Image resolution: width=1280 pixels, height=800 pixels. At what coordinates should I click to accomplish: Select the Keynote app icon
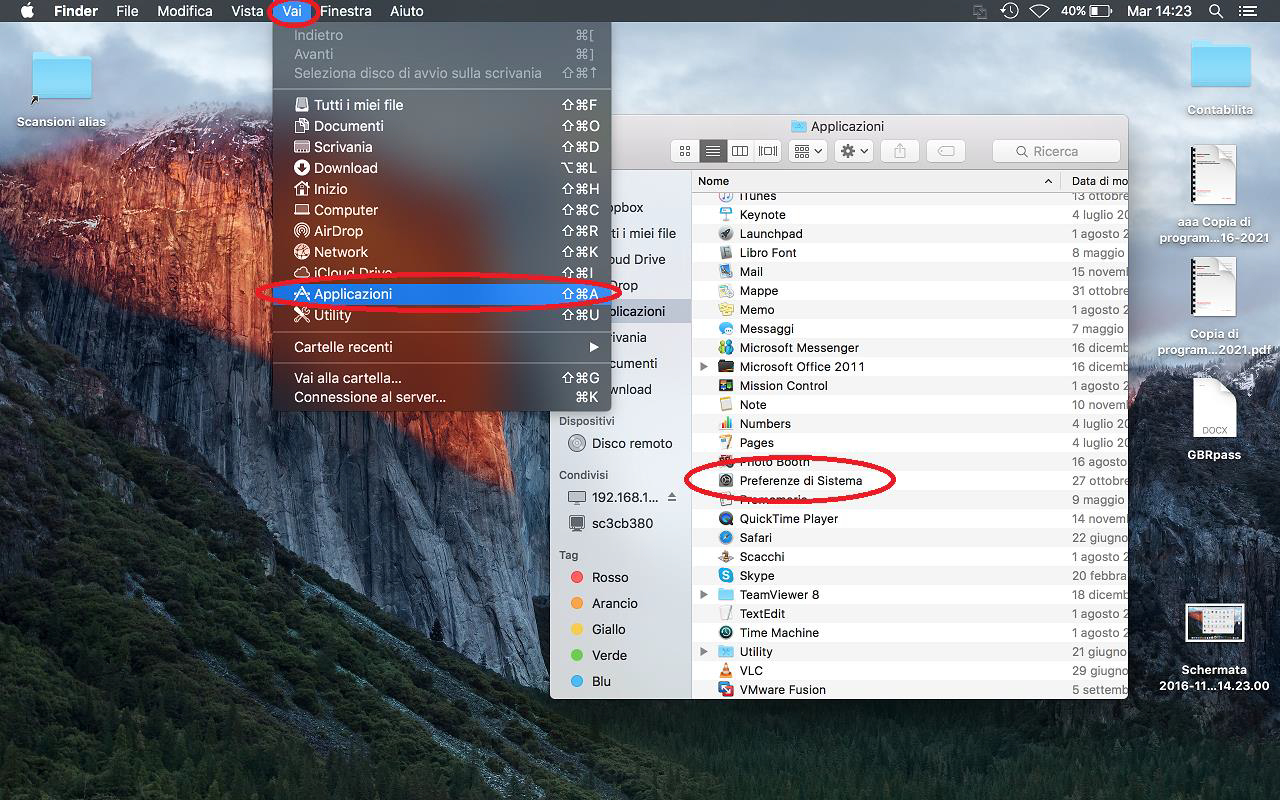(x=726, y=215)
